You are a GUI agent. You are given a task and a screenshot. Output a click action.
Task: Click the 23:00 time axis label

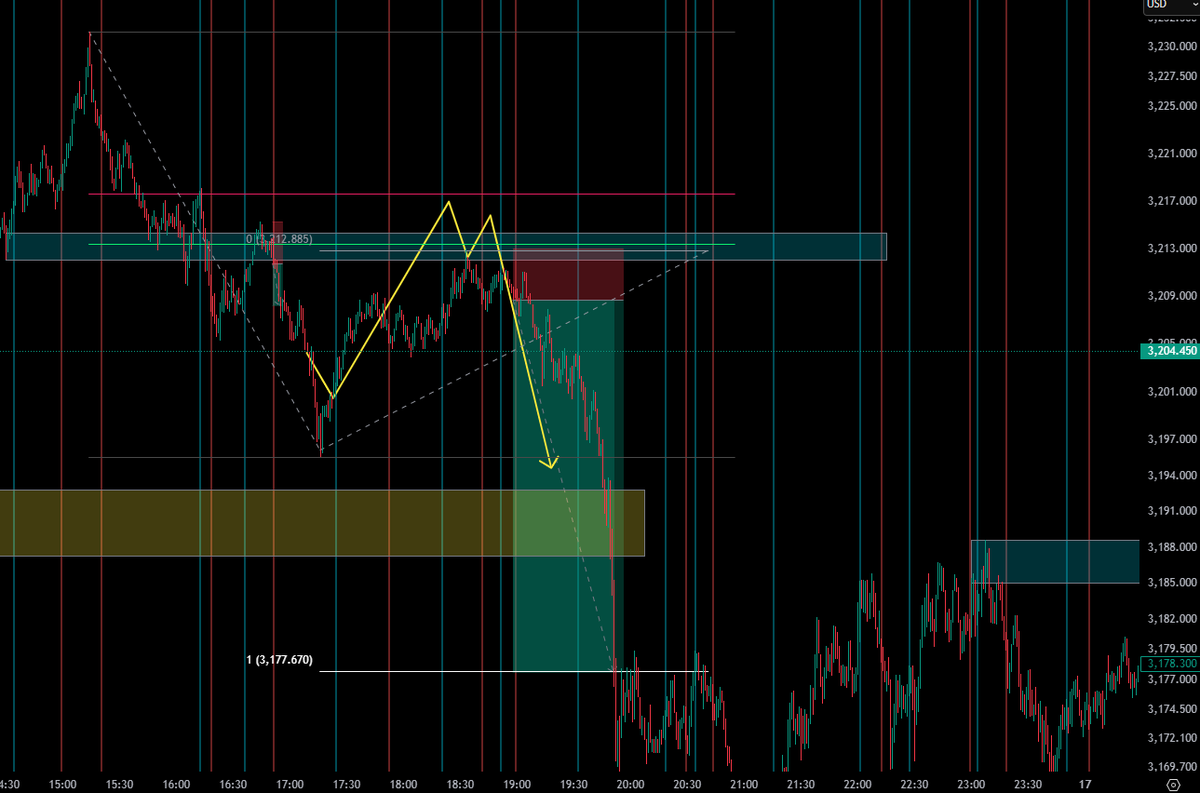click(x=972, y=784)
